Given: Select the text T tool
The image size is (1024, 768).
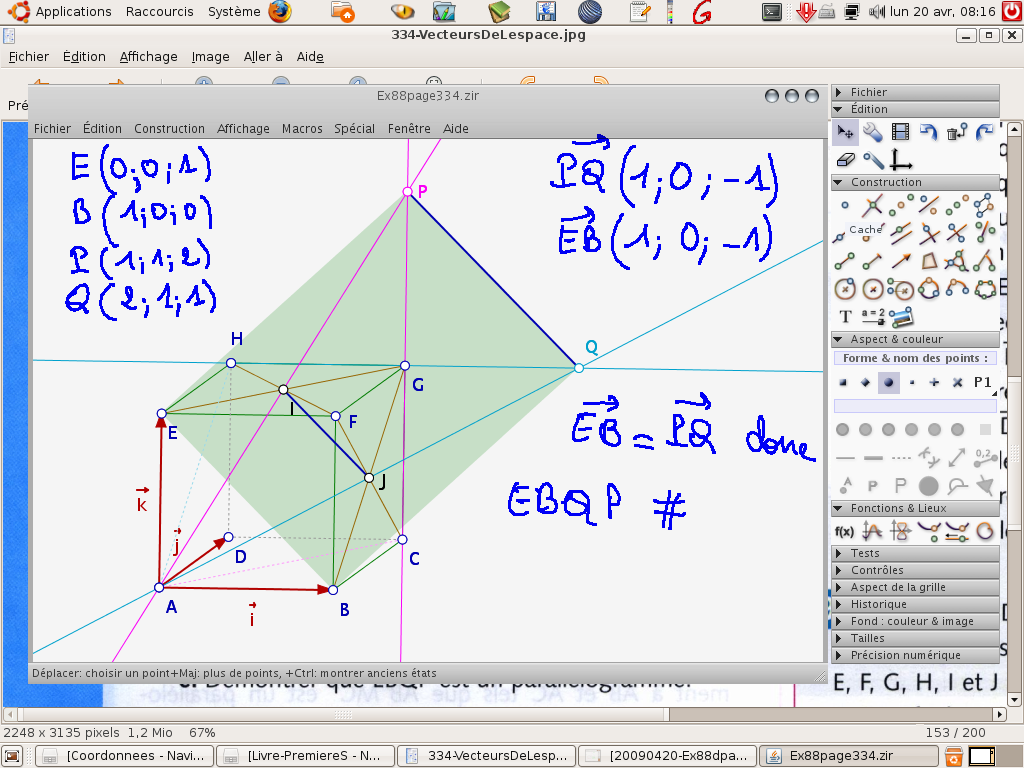Looking at the screenshot, I should pyautogui.click(x=845, y=317).
